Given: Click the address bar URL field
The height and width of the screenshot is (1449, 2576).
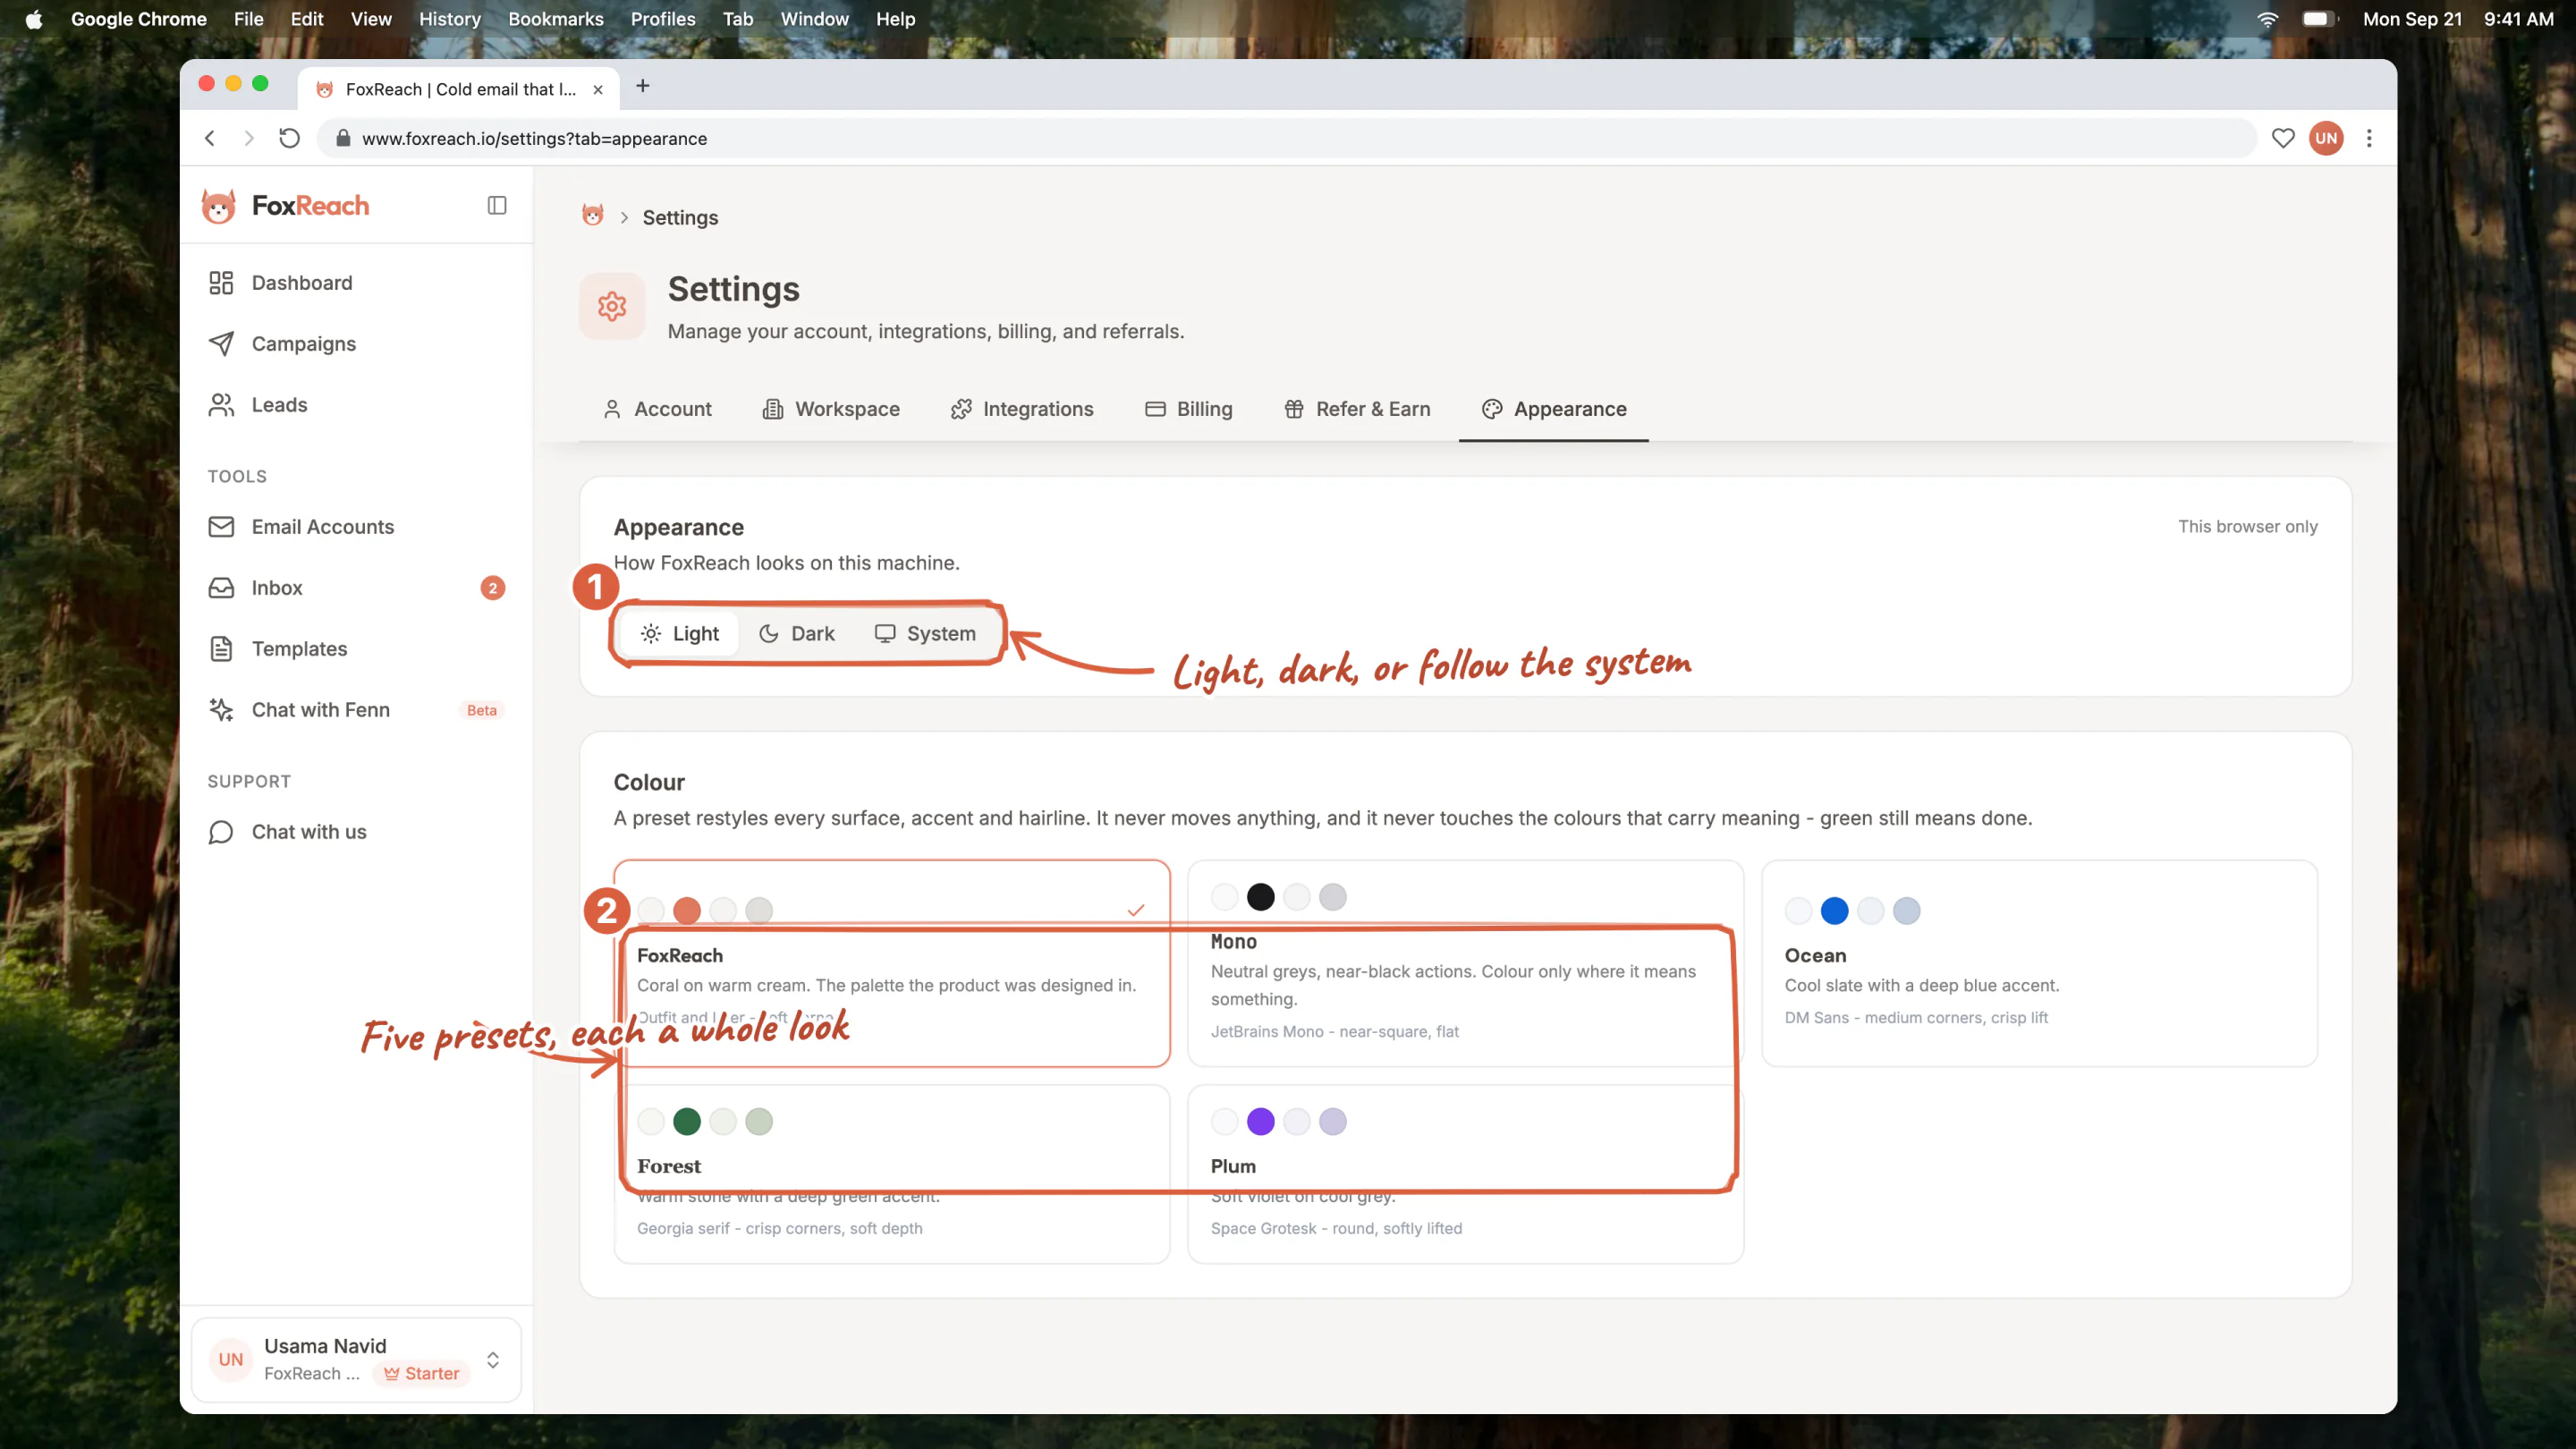Looking at the screenshot, I should [1286, 138].
